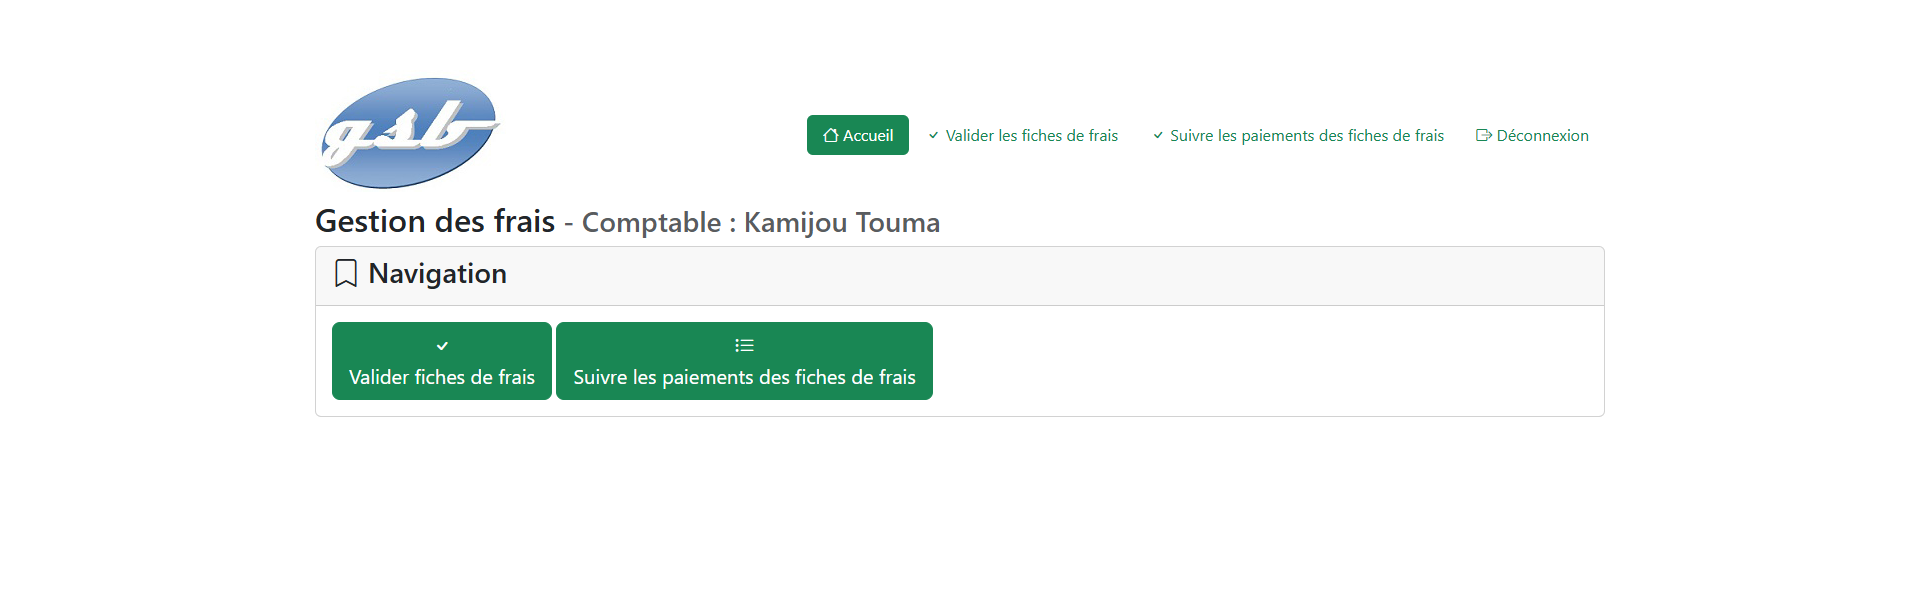The image size is (1919, 595).
Task: Click the house icon in Accueil button
Action: pyautogui.click(x=830, y=135)
